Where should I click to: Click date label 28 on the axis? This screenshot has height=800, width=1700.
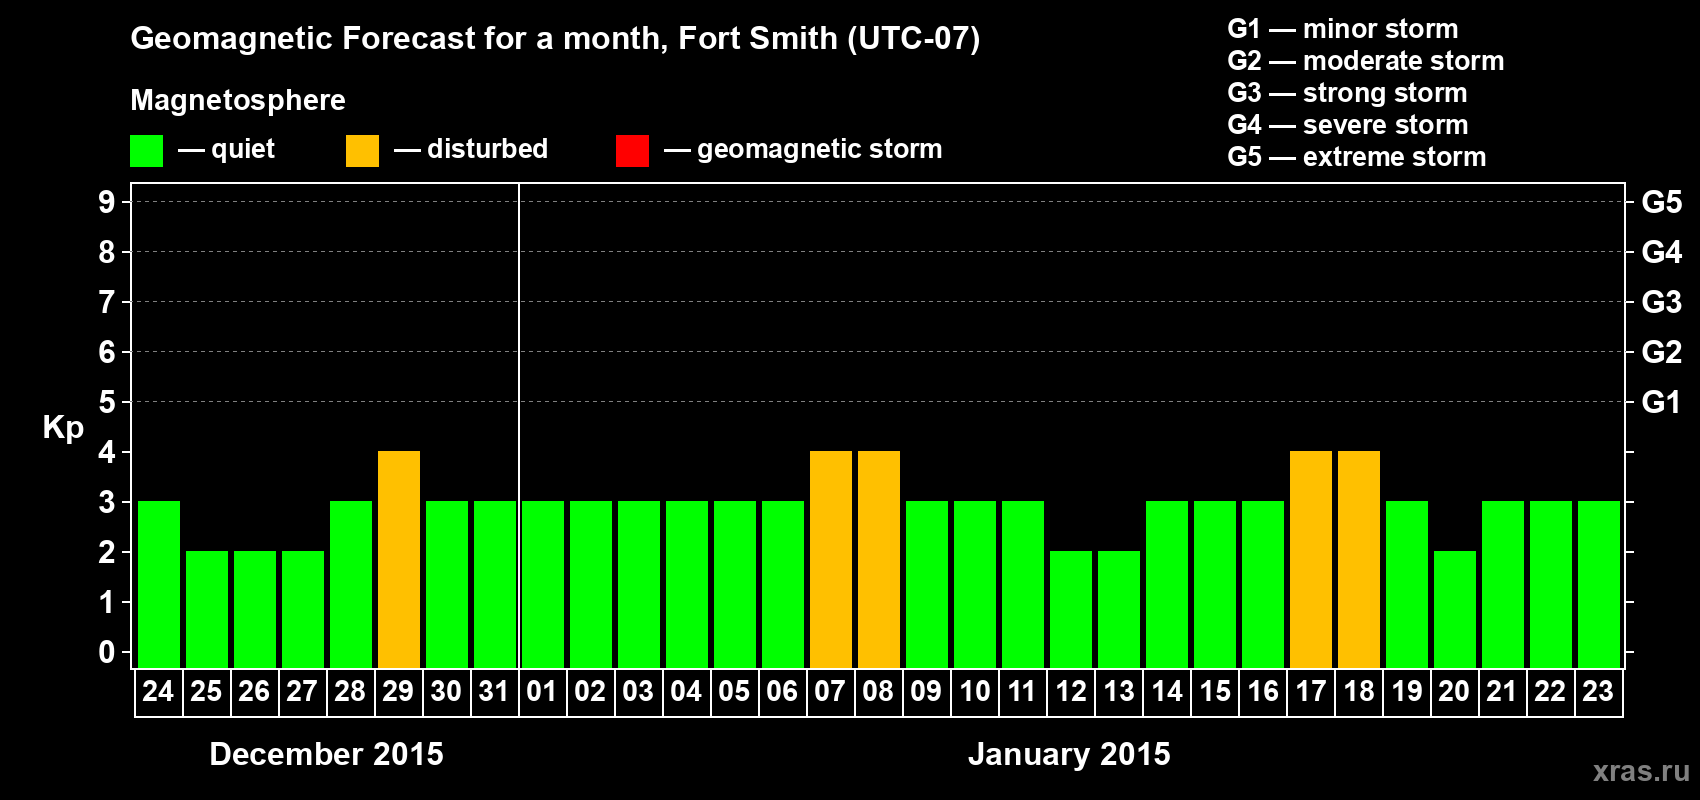coord(350,692)
